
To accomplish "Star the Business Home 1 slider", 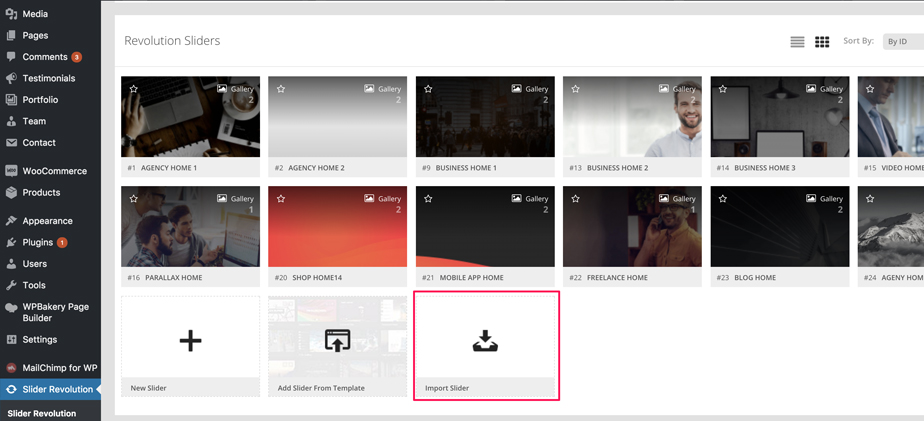I will 428,89.
